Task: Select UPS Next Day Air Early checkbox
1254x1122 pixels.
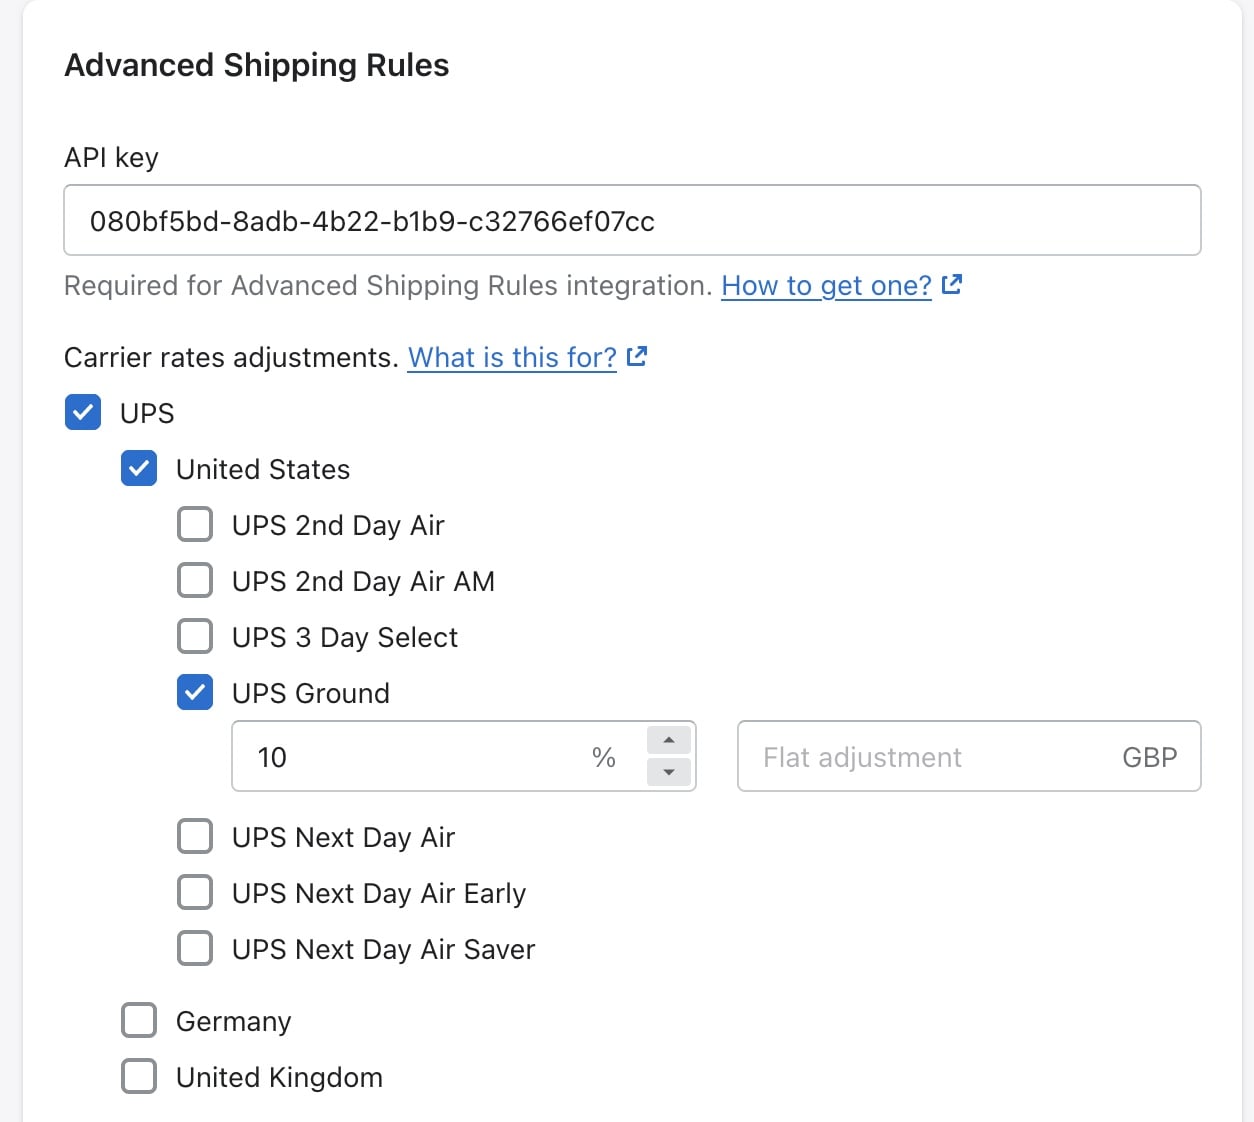Action: (195, 892)
